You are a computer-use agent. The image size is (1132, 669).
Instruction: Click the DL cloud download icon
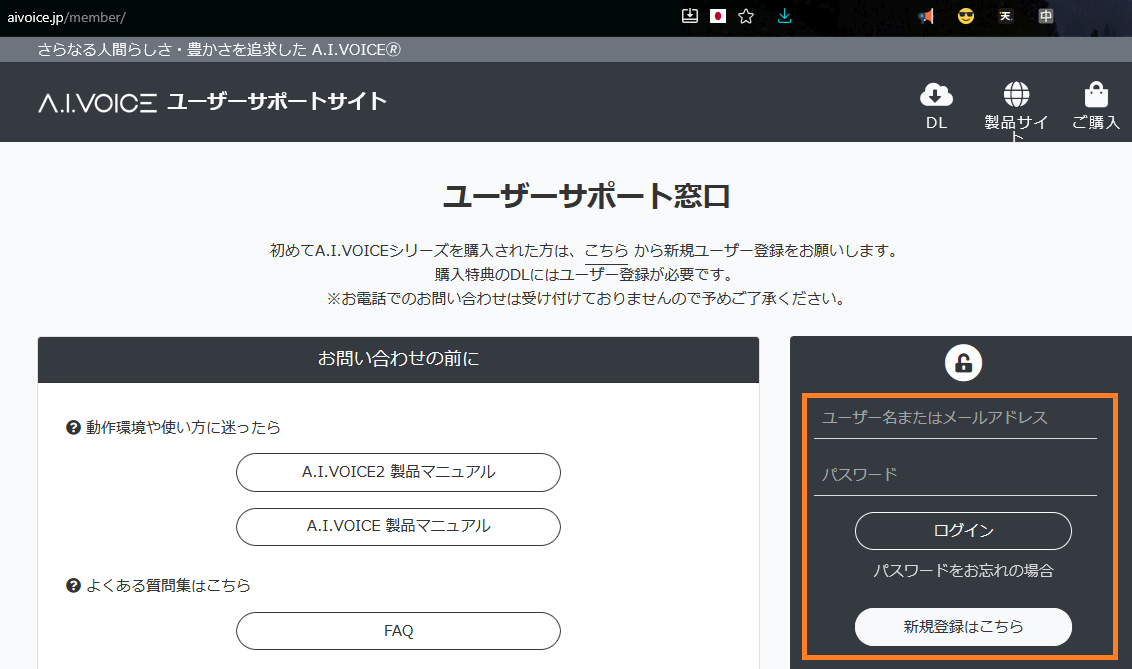point(936,95)
